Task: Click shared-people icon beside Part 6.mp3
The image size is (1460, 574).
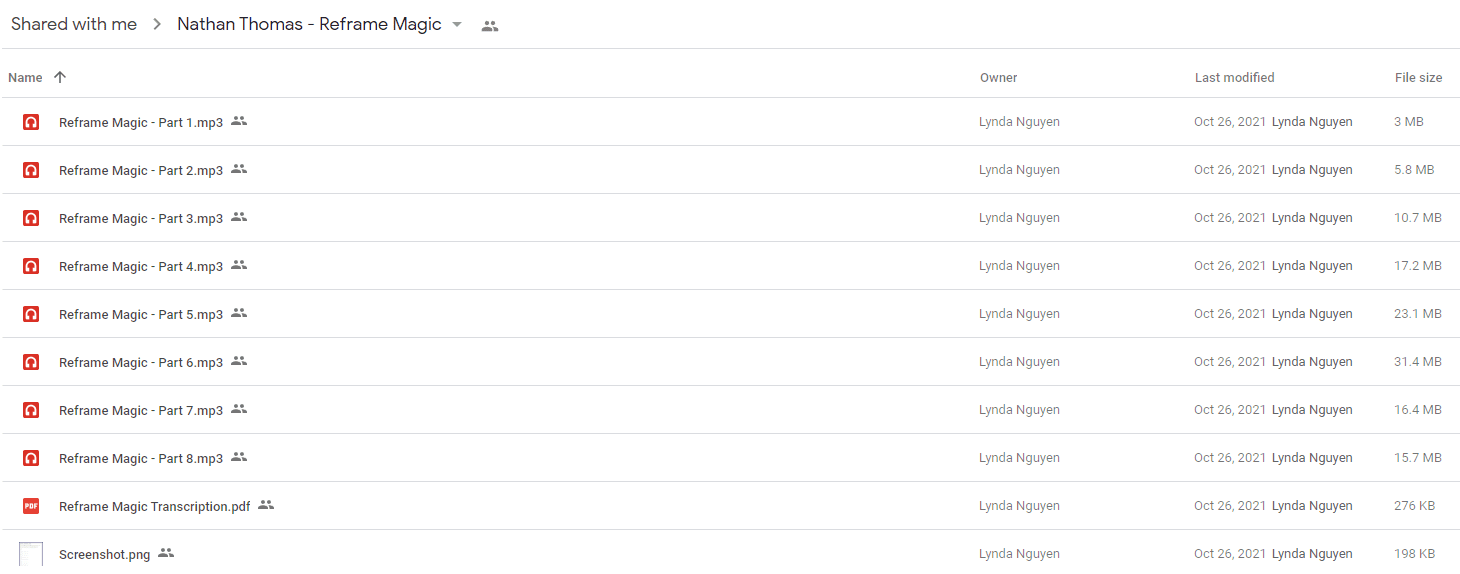Action: [239, 361]
